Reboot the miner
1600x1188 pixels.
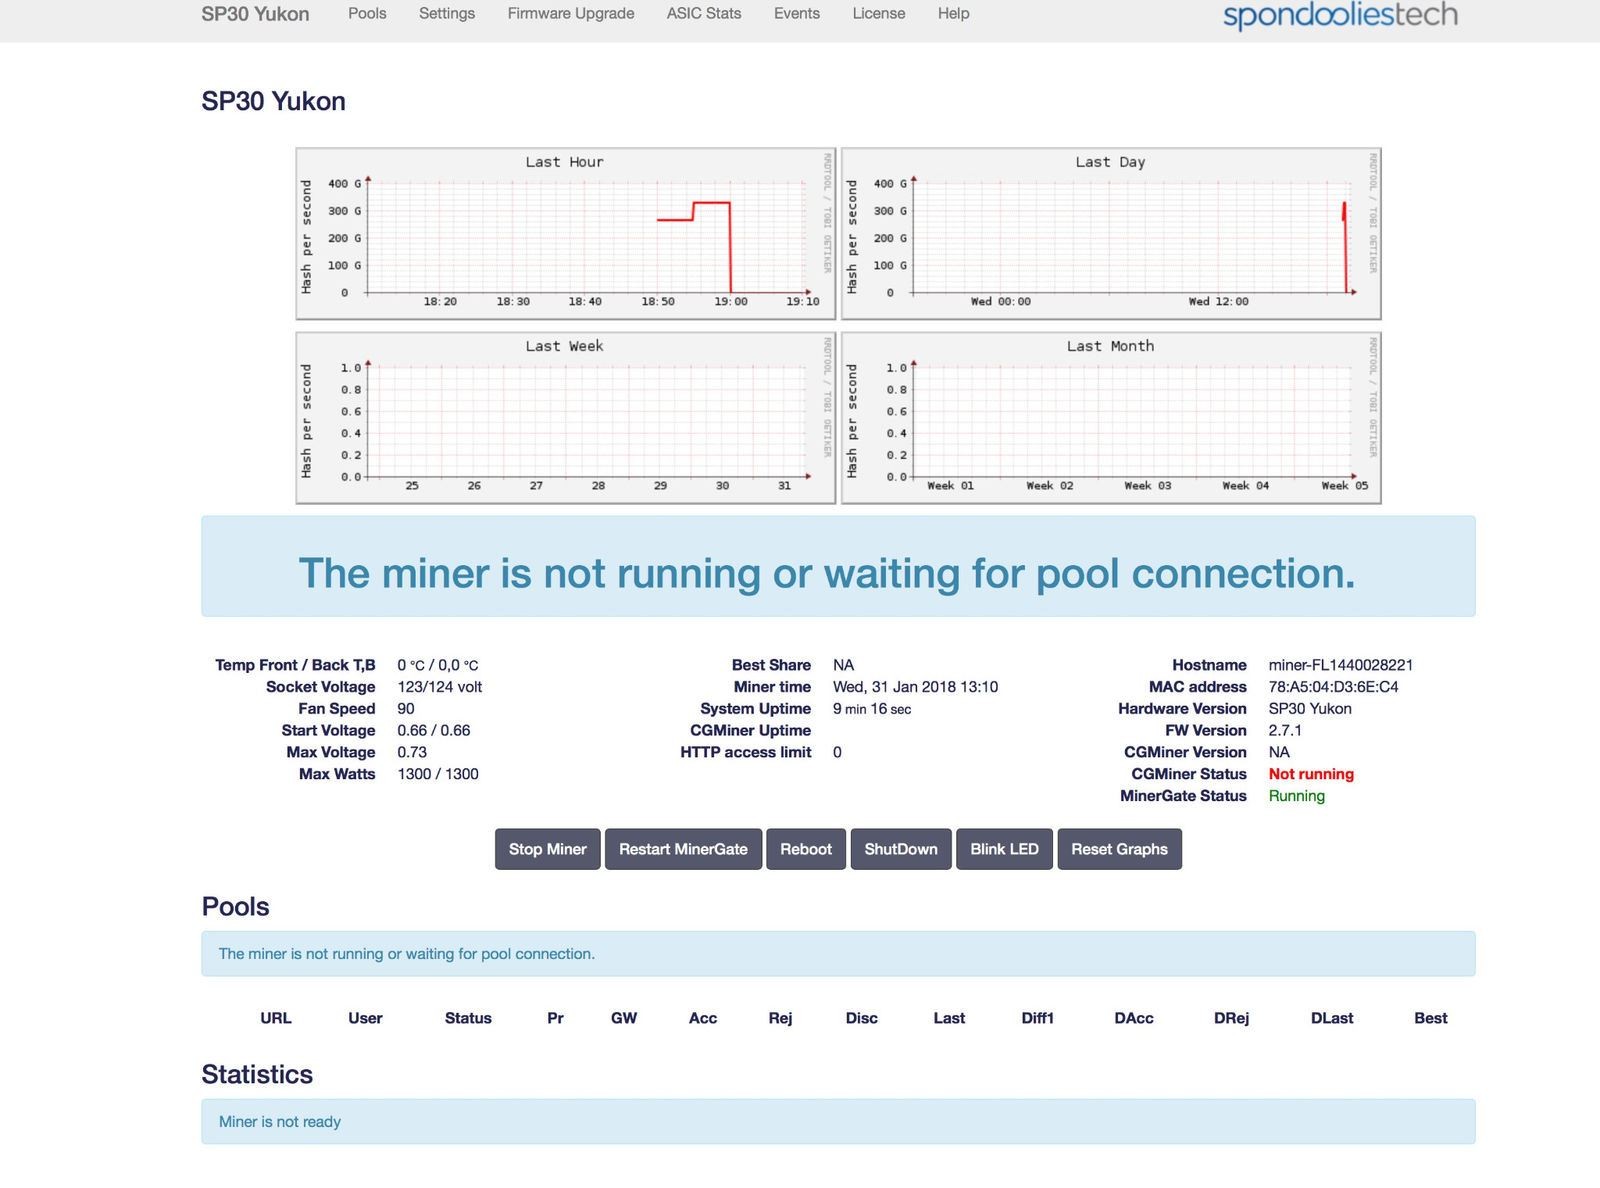click(x=806, y=849)
